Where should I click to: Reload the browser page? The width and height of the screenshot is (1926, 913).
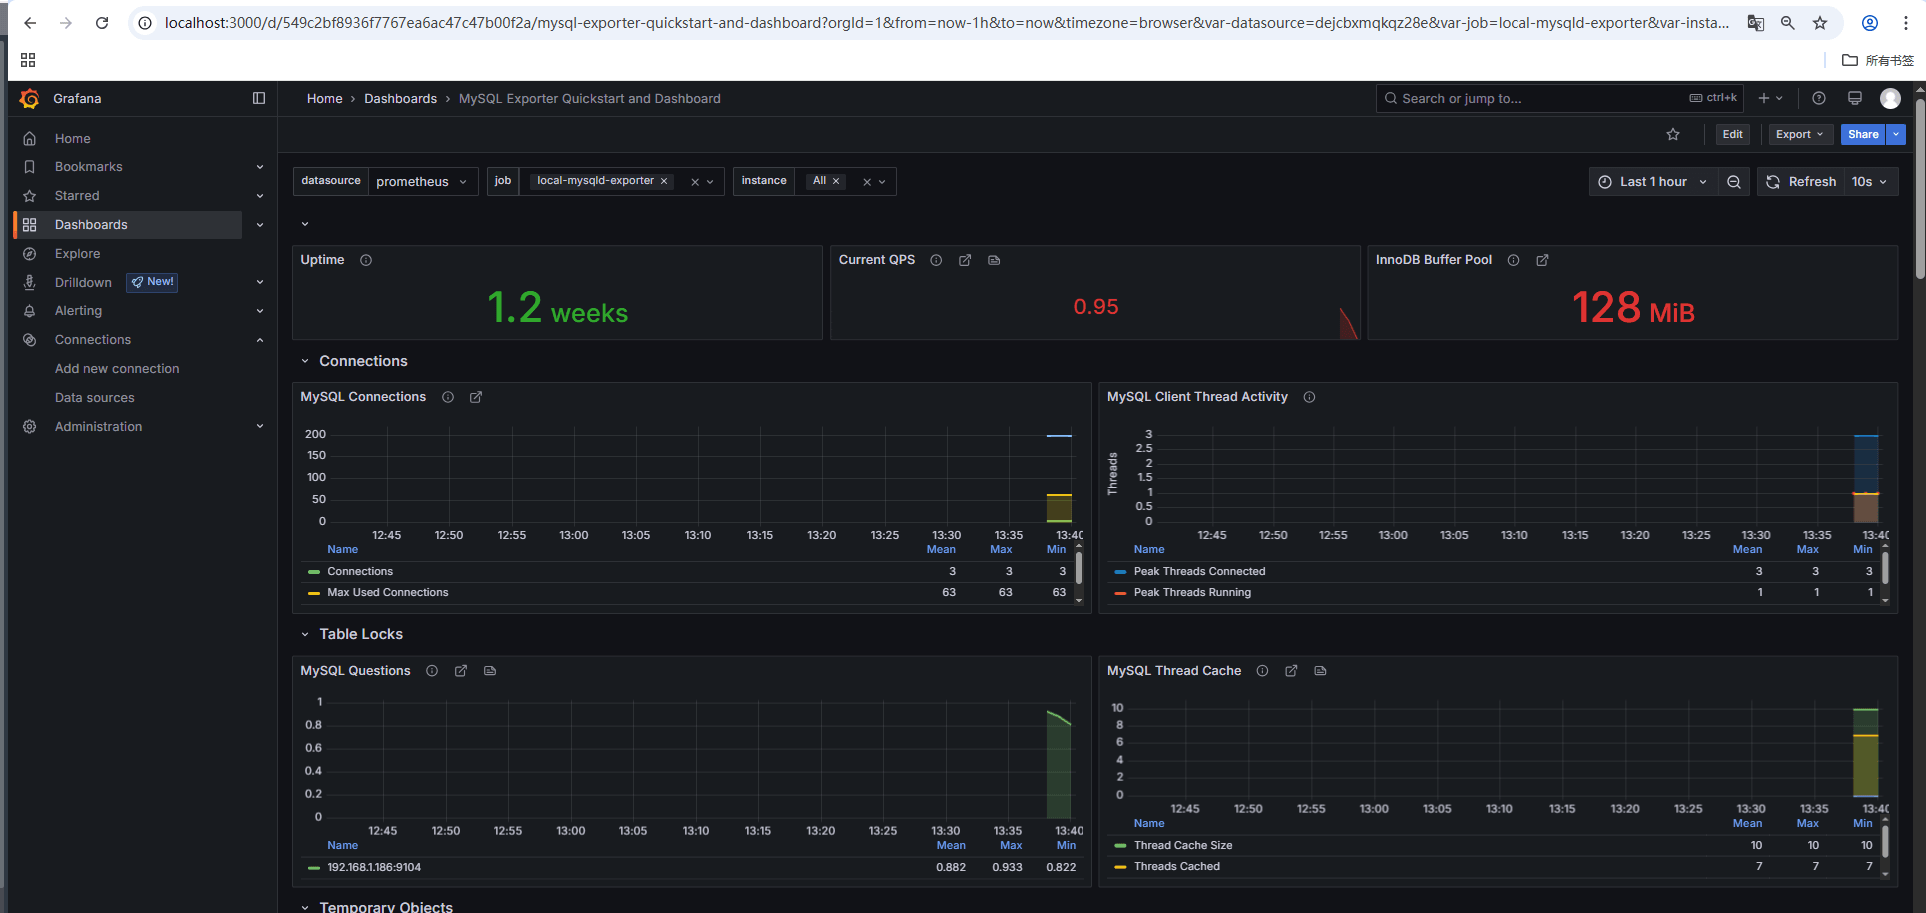pyautogui.click(x=102, y=22)
